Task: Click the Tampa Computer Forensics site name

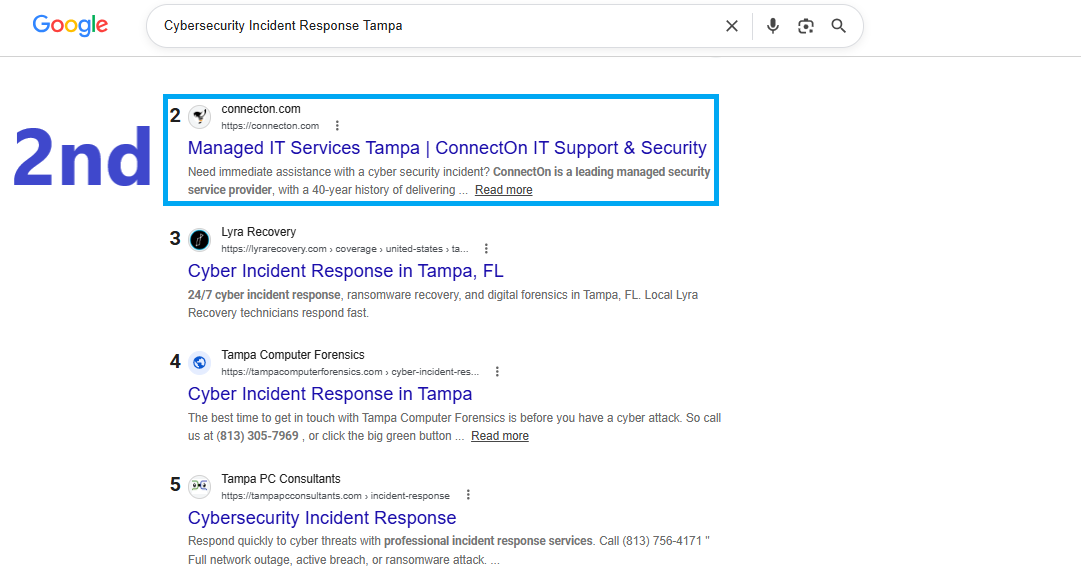Action: point(293,355)
